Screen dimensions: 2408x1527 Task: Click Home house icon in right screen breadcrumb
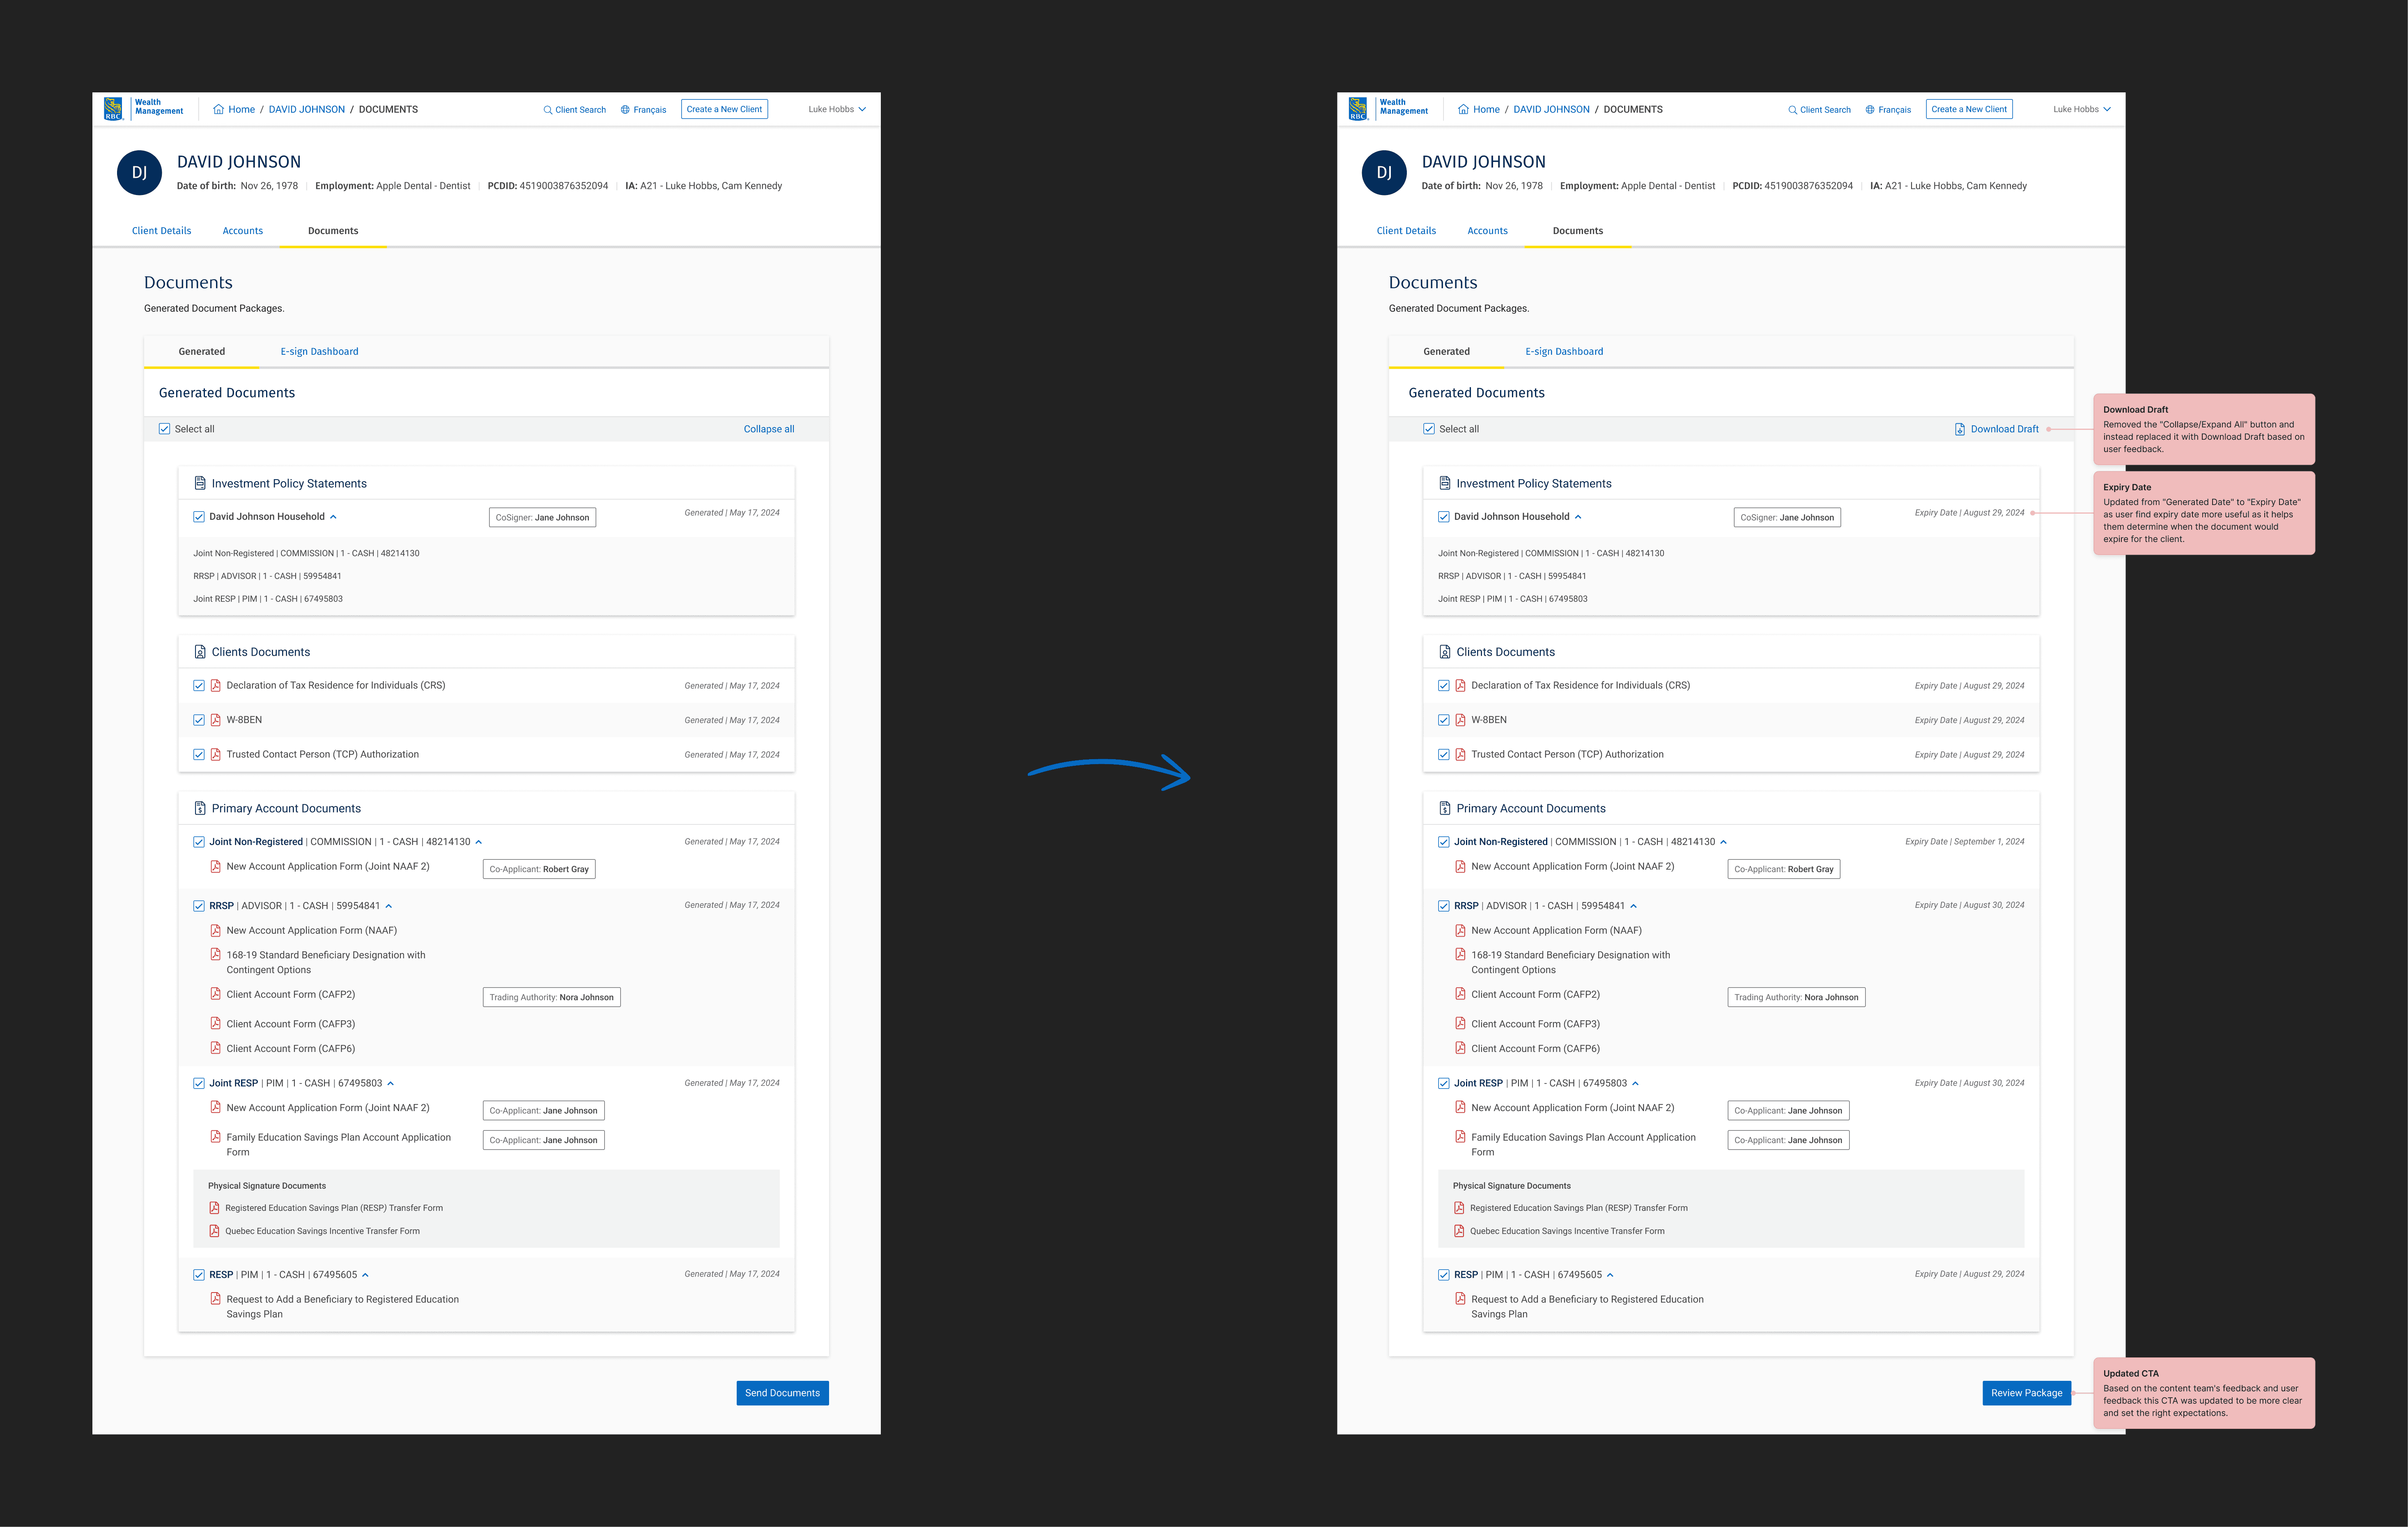1463,109
